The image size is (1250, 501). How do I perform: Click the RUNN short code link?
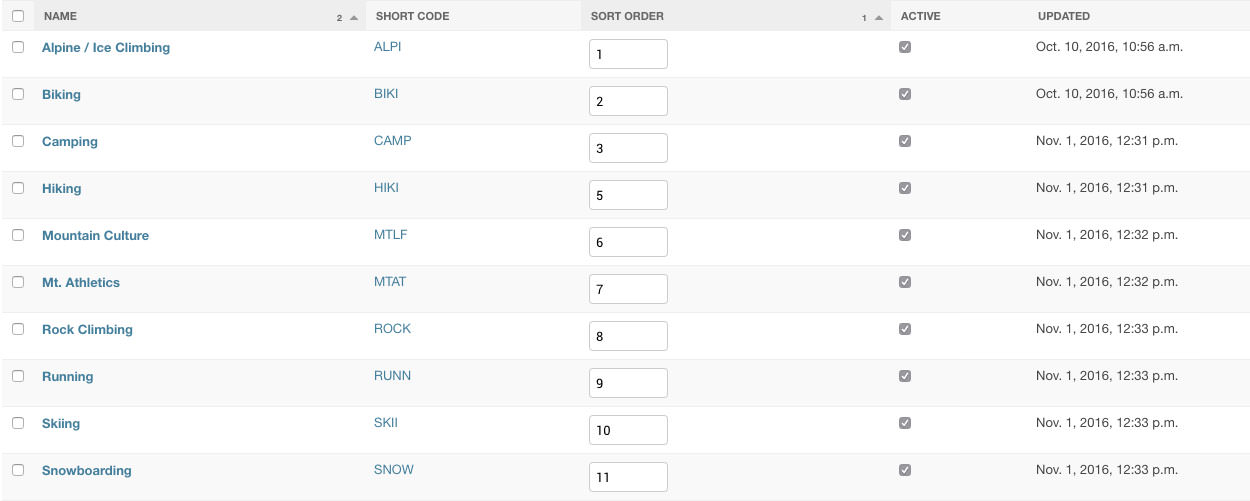[392, 376]
